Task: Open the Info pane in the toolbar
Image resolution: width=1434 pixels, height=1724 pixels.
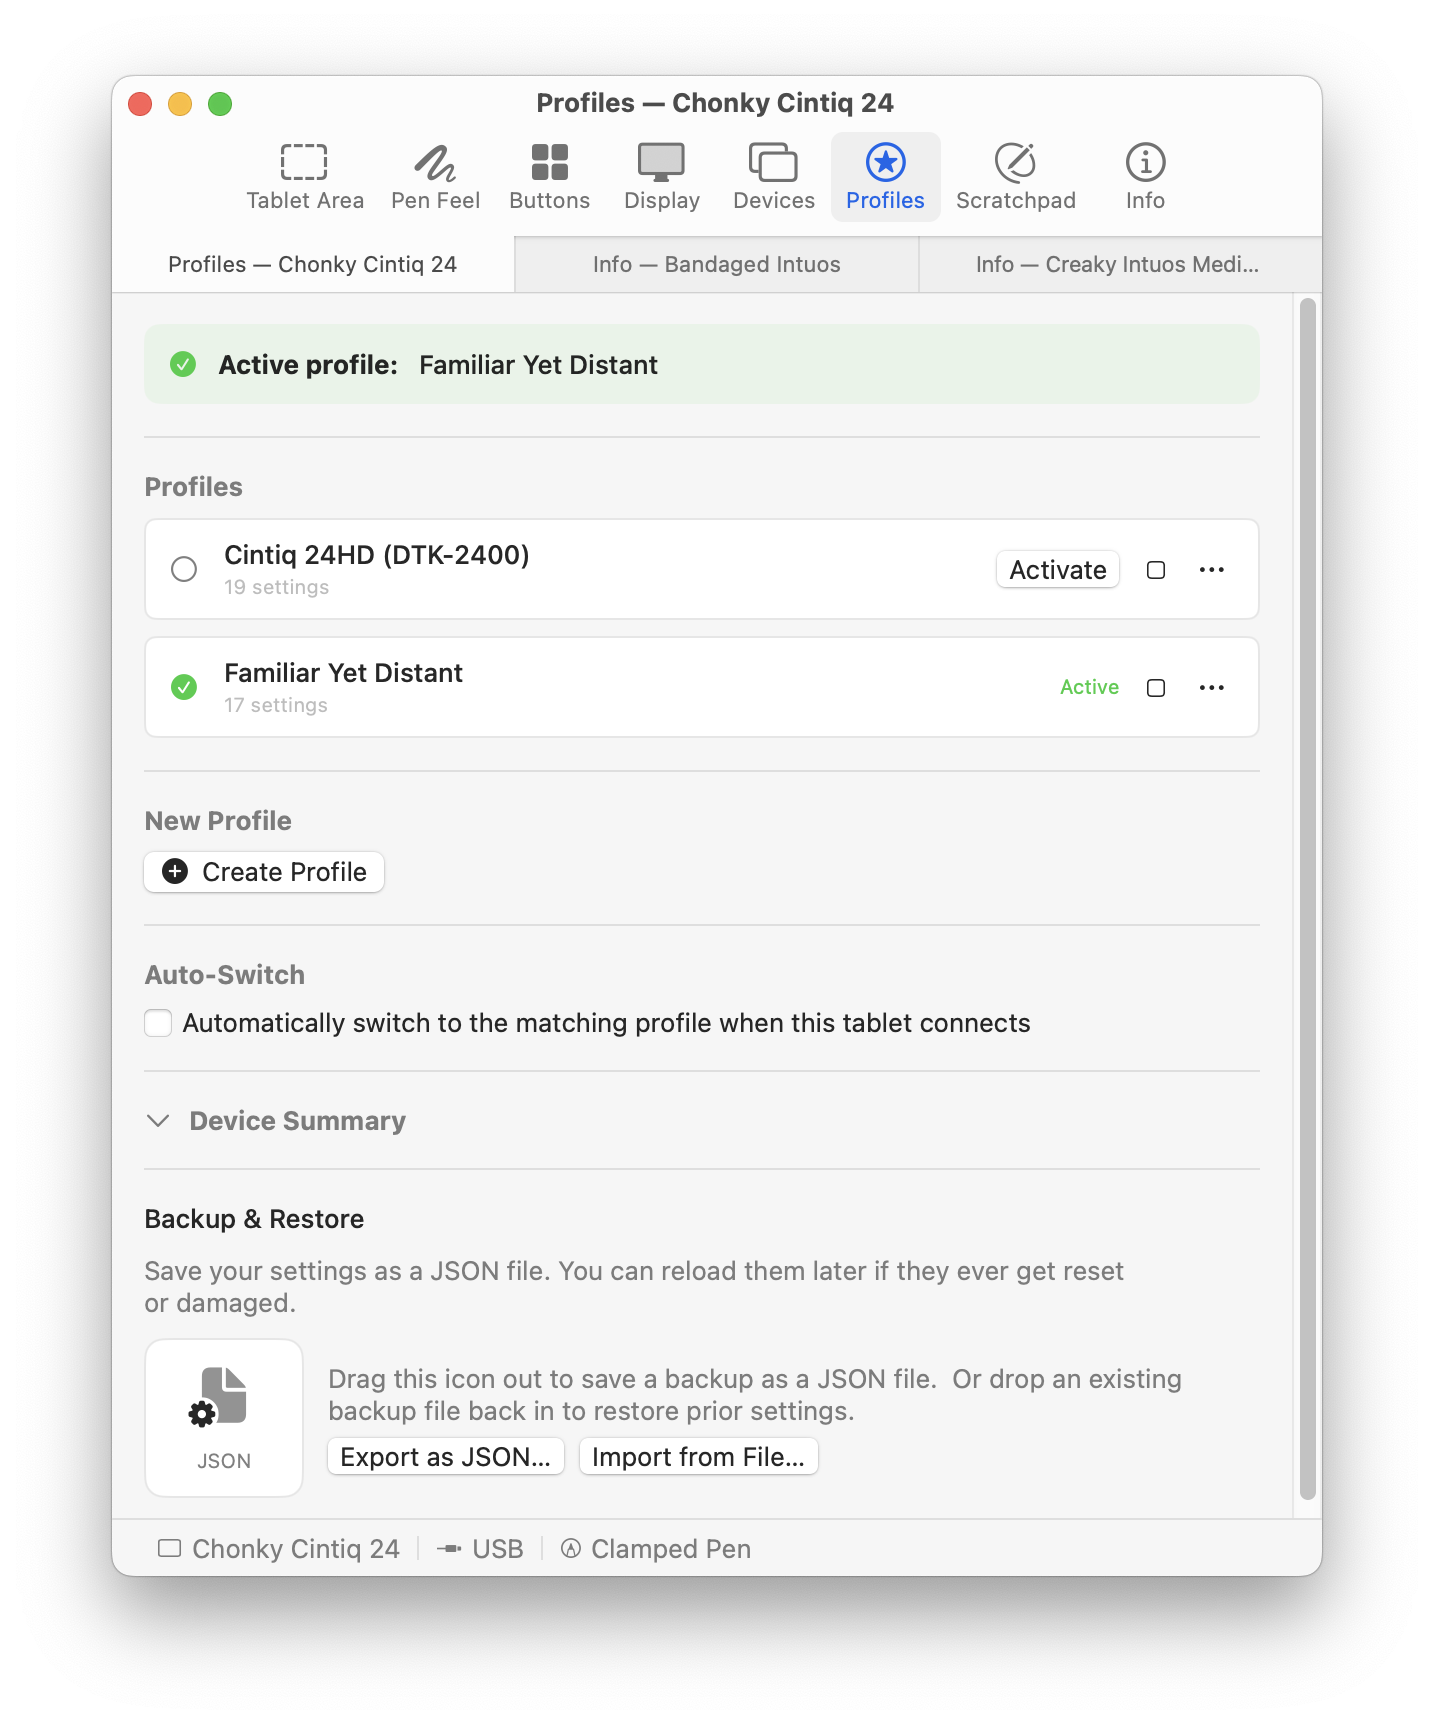Action: tap(1145, 177)
